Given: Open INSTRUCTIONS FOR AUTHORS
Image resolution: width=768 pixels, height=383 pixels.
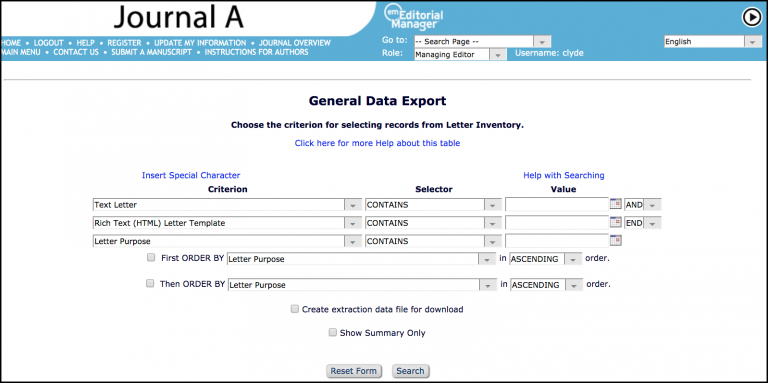Looking at the screenshot, I should pos(256,52).
